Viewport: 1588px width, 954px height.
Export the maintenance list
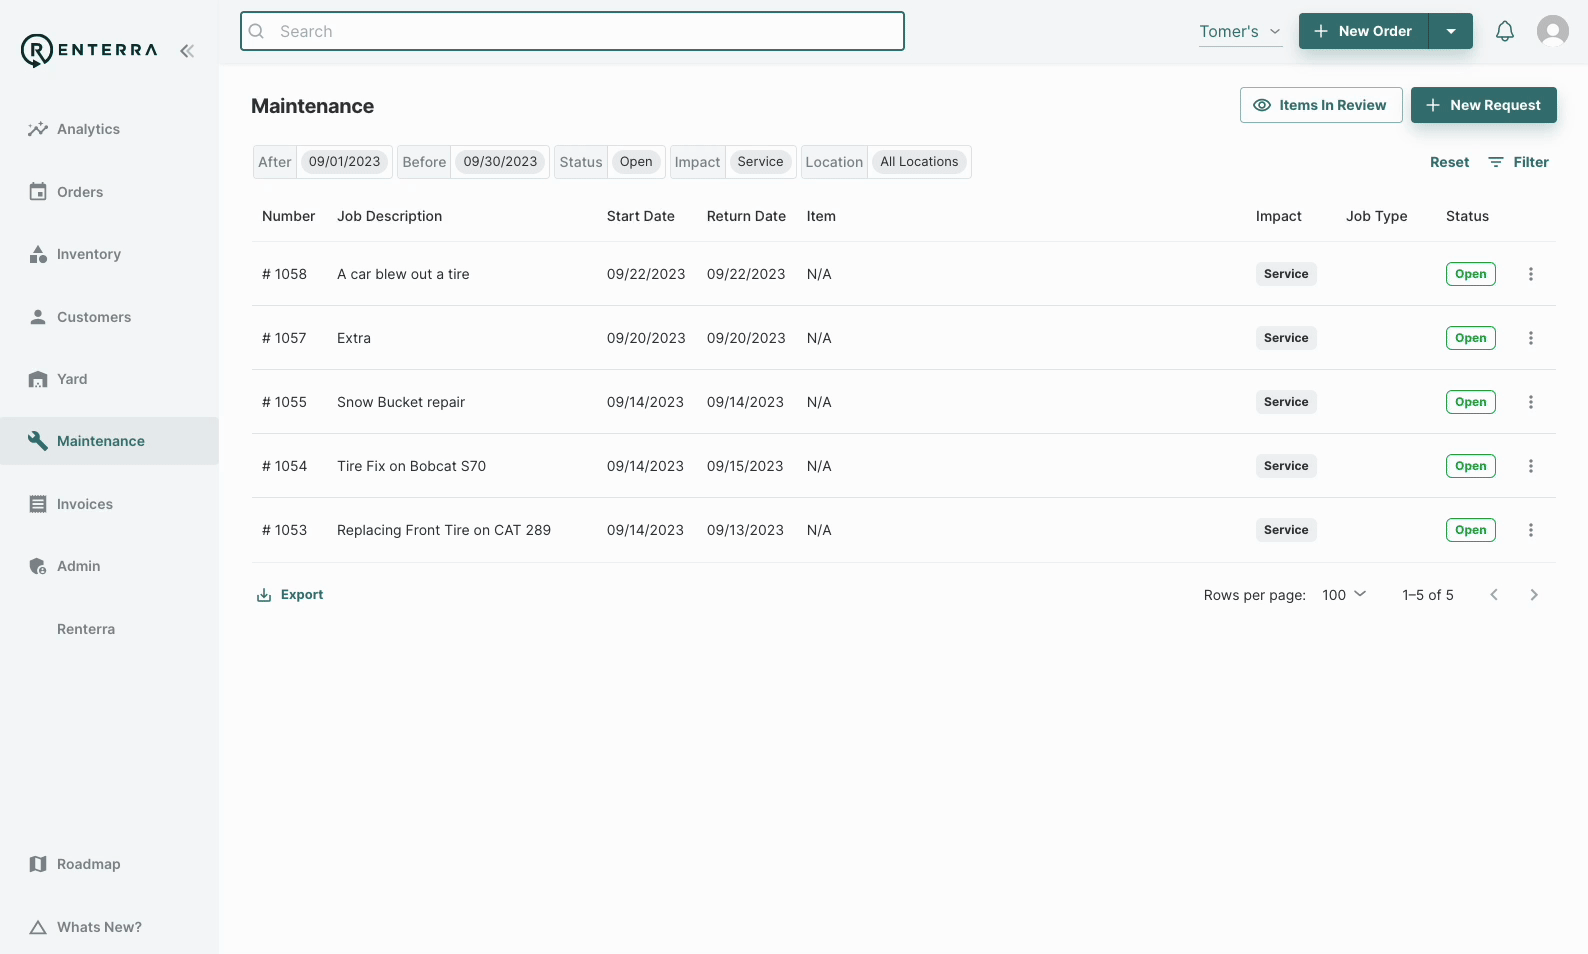pos(290,595)
